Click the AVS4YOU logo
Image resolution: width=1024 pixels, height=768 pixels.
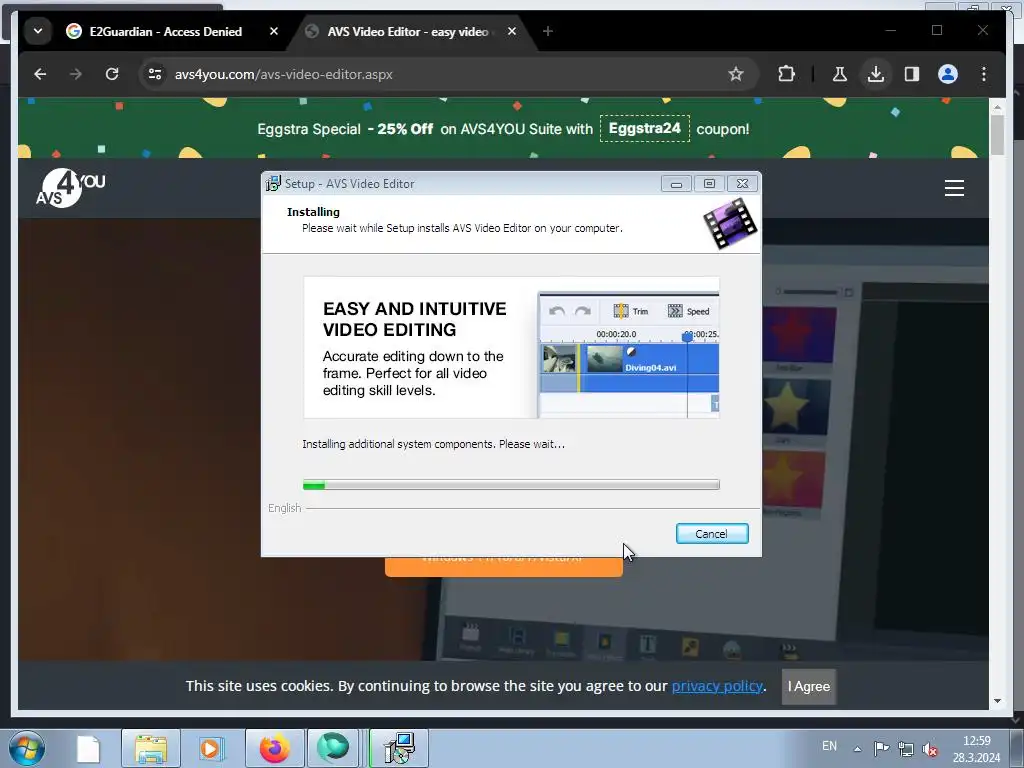pyautogui.click(x=70, y=188)
